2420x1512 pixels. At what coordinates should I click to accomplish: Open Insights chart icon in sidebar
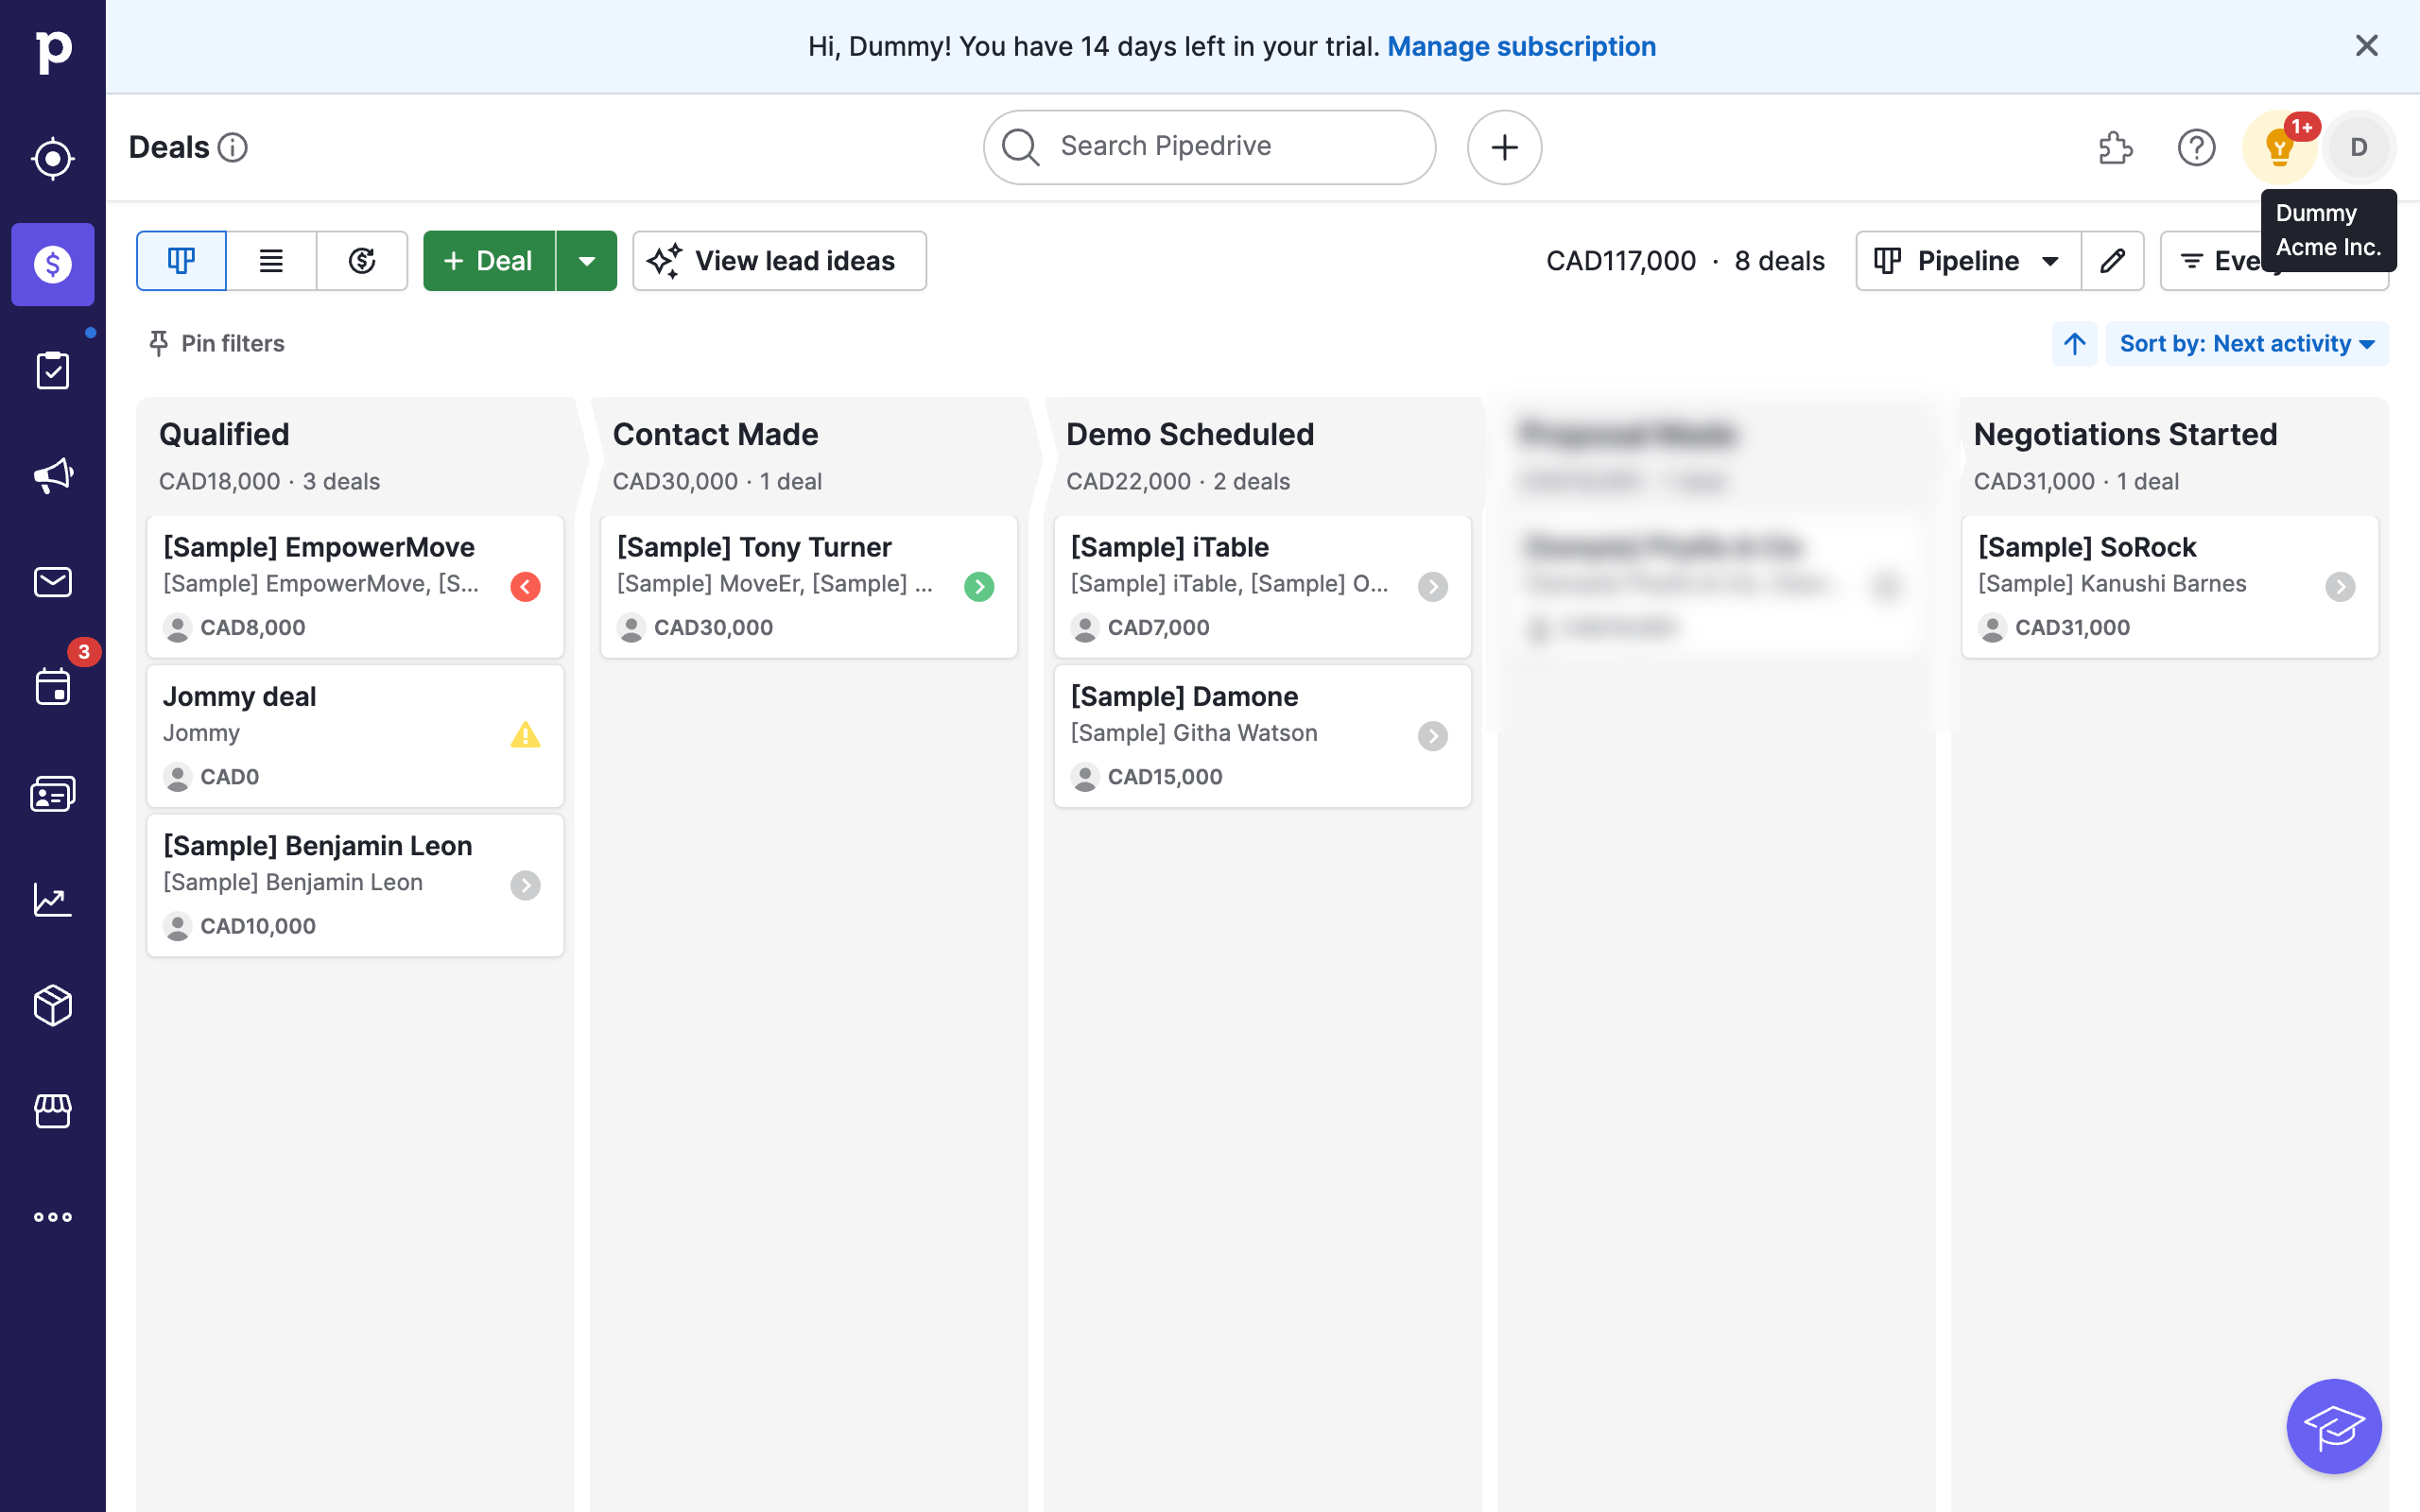coord(52,899)
